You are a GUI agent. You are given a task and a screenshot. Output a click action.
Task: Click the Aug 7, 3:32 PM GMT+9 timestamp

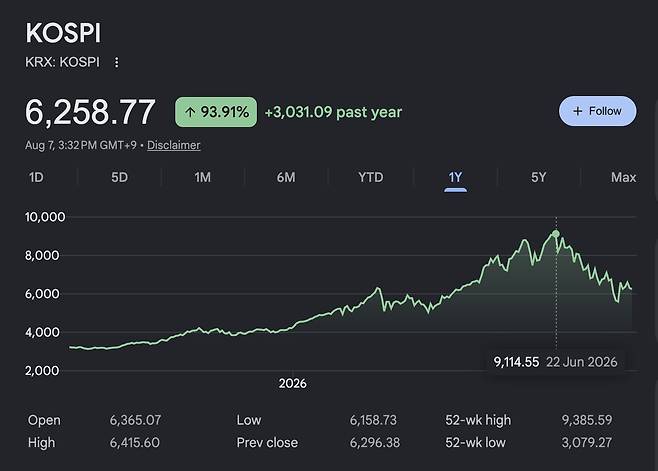[81, 145]
